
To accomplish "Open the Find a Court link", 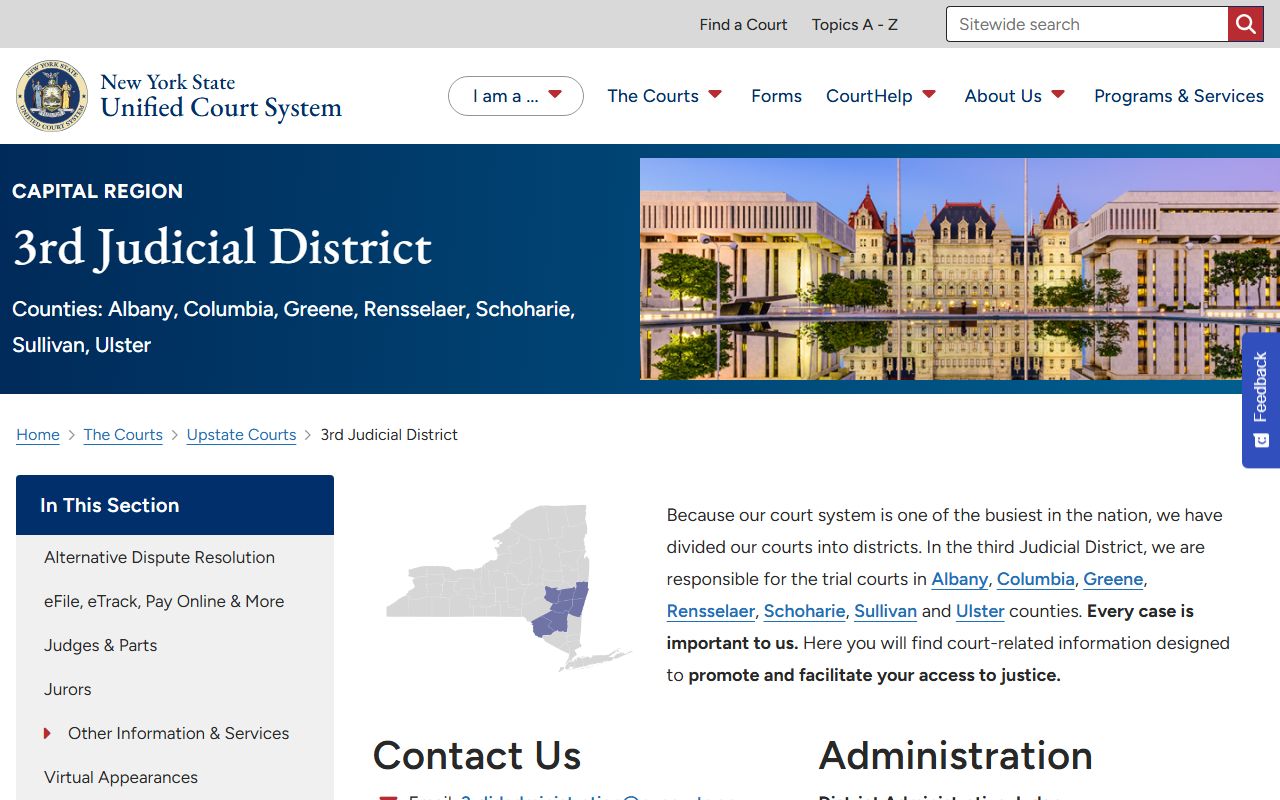I will [x=743, y=24].
